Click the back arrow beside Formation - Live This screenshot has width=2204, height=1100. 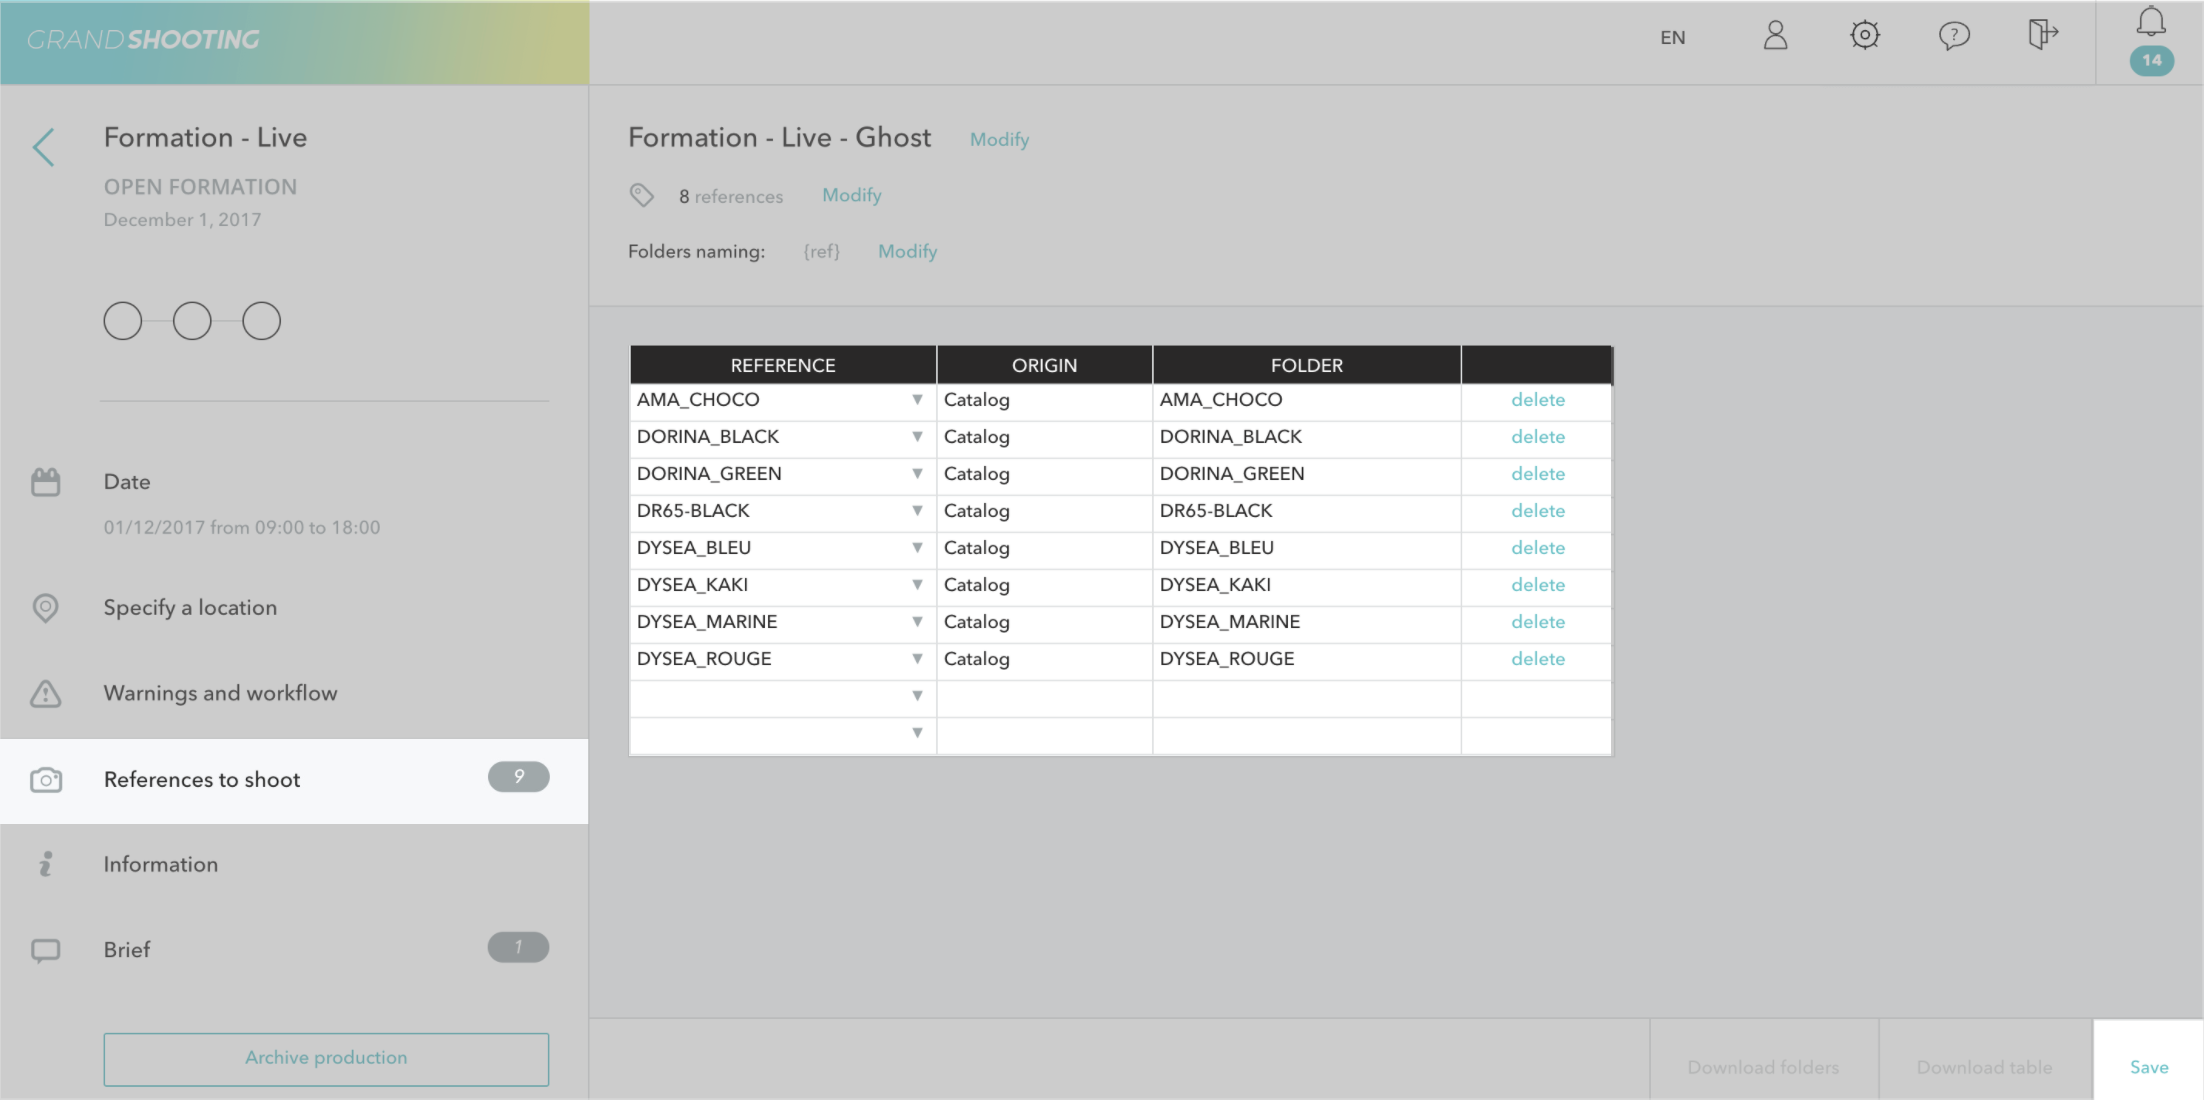(x=43, y=148)
